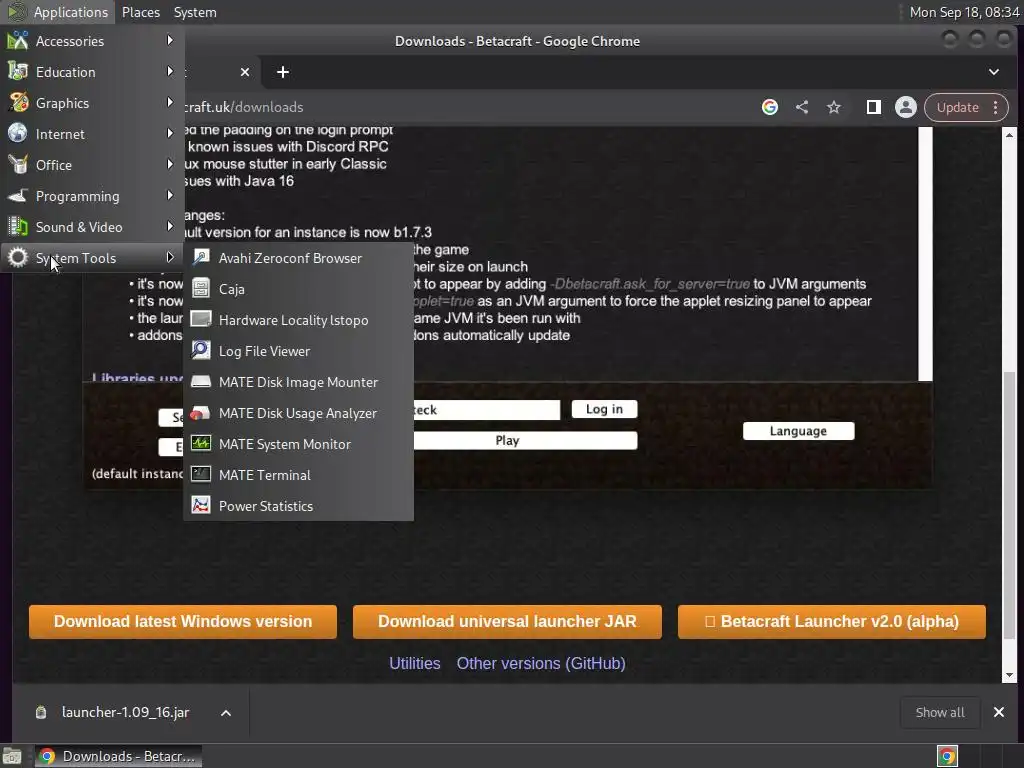Expand the Sound & Video submenu arrow
The width and height of the screenshot is (1024, 768).
coord(170,226)
